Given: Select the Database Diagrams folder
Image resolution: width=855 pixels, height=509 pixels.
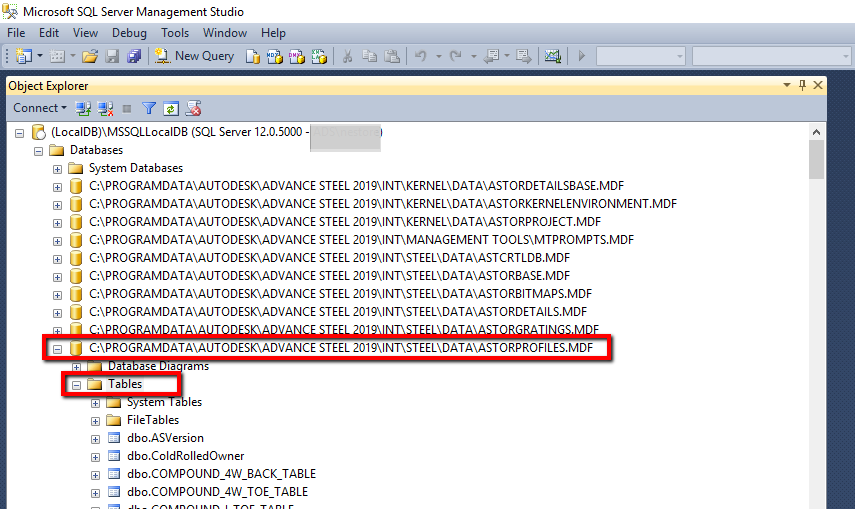Looking at the screenshot, I should pyautogui.click(x=158, y=366).
